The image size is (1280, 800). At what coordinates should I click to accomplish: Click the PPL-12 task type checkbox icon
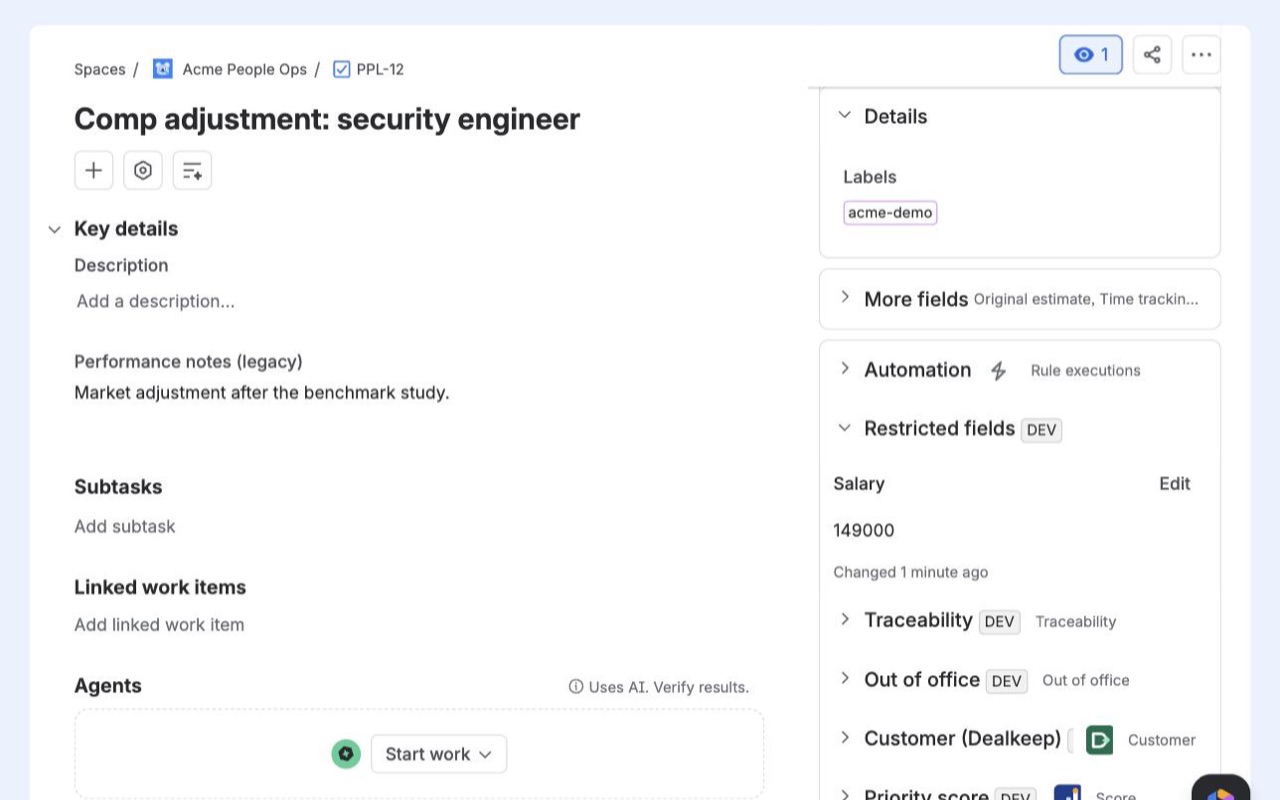click(x=341, y=69)
